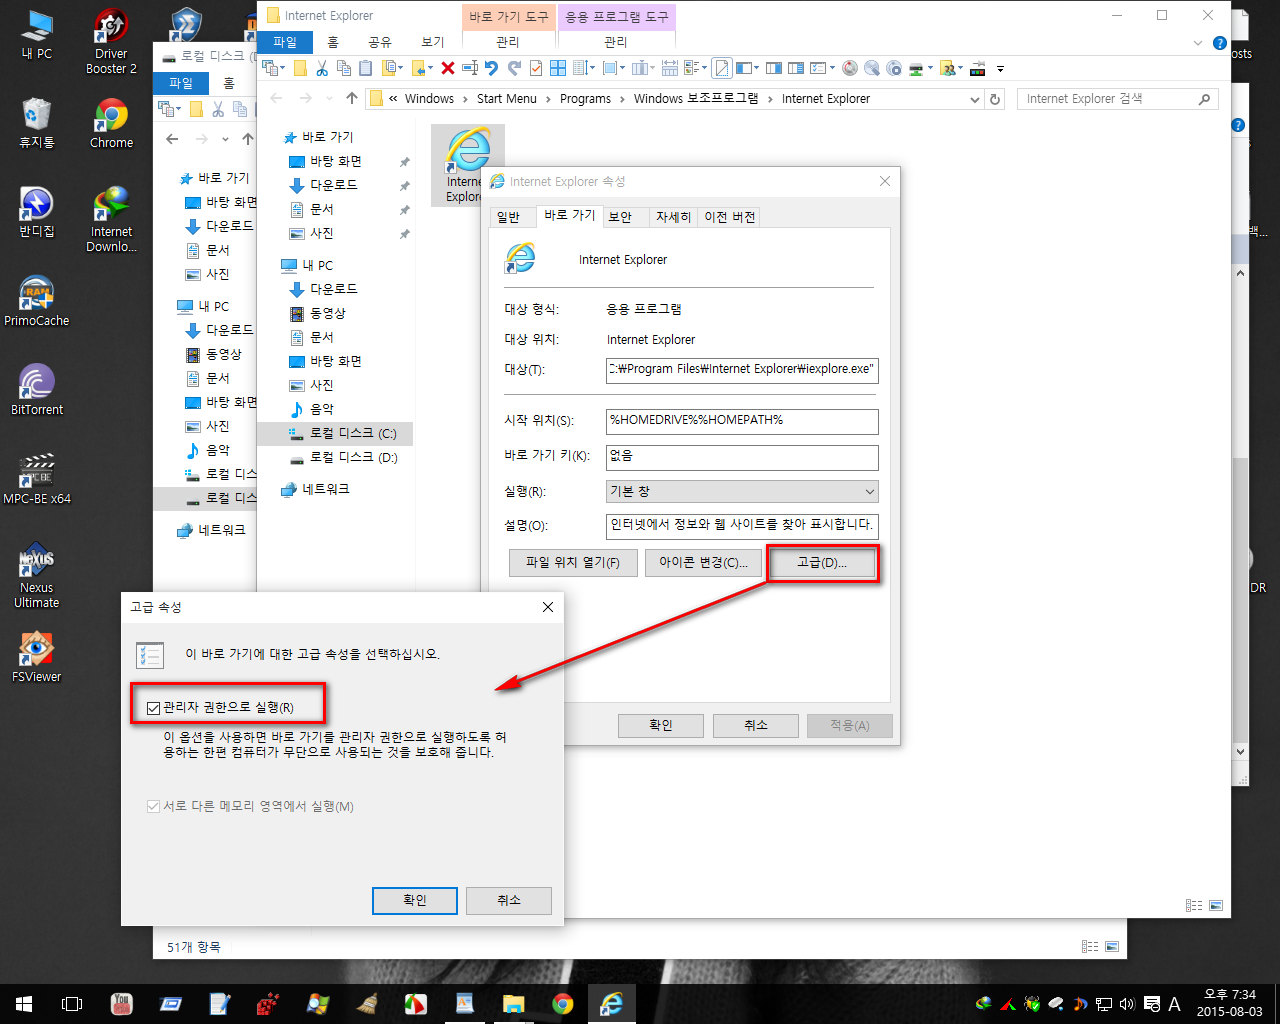Screen dimensions: 1280x1024
Task: Click the Internet Explorer 검색 search box
Action: [1117, 99]
